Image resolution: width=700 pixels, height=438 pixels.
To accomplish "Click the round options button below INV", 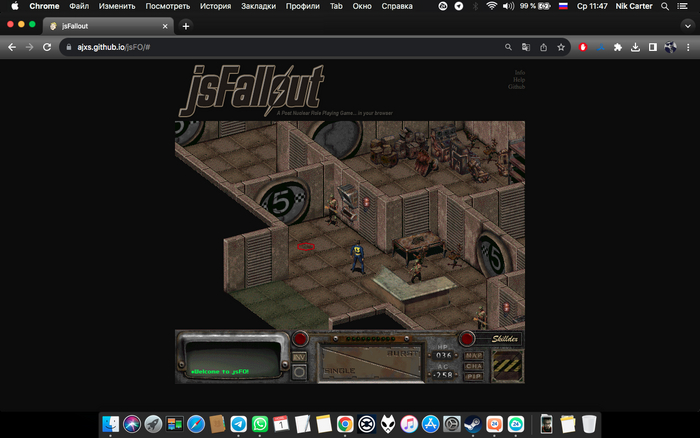I will [300, 372].
